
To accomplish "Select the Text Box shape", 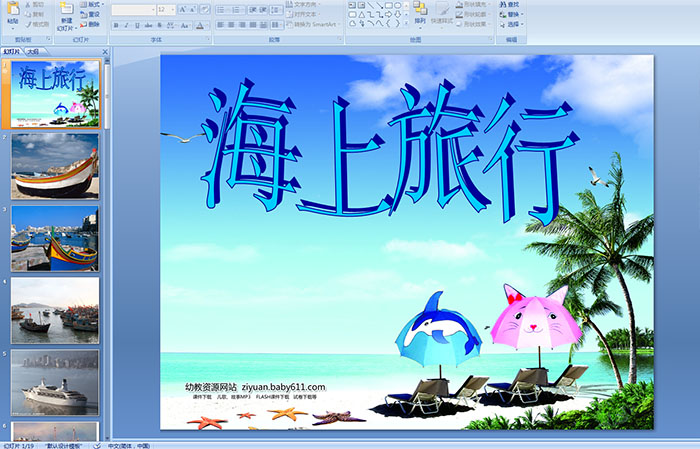I will tap(352, 5).
